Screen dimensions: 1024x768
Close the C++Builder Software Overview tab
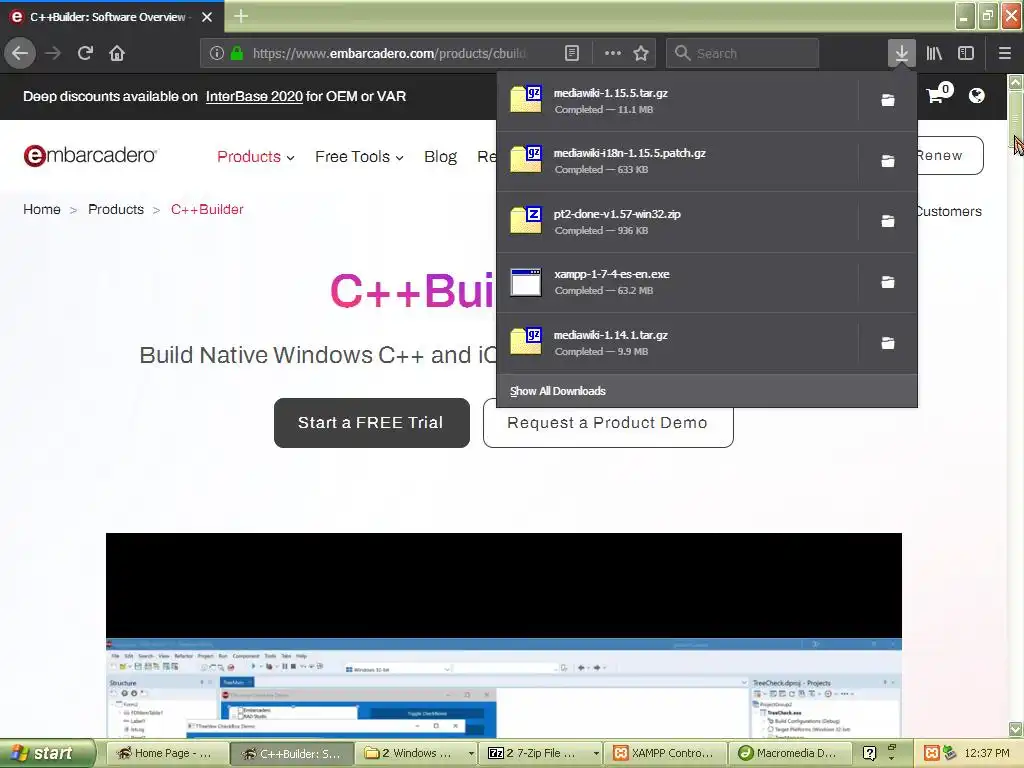click(x=207, y=17)
